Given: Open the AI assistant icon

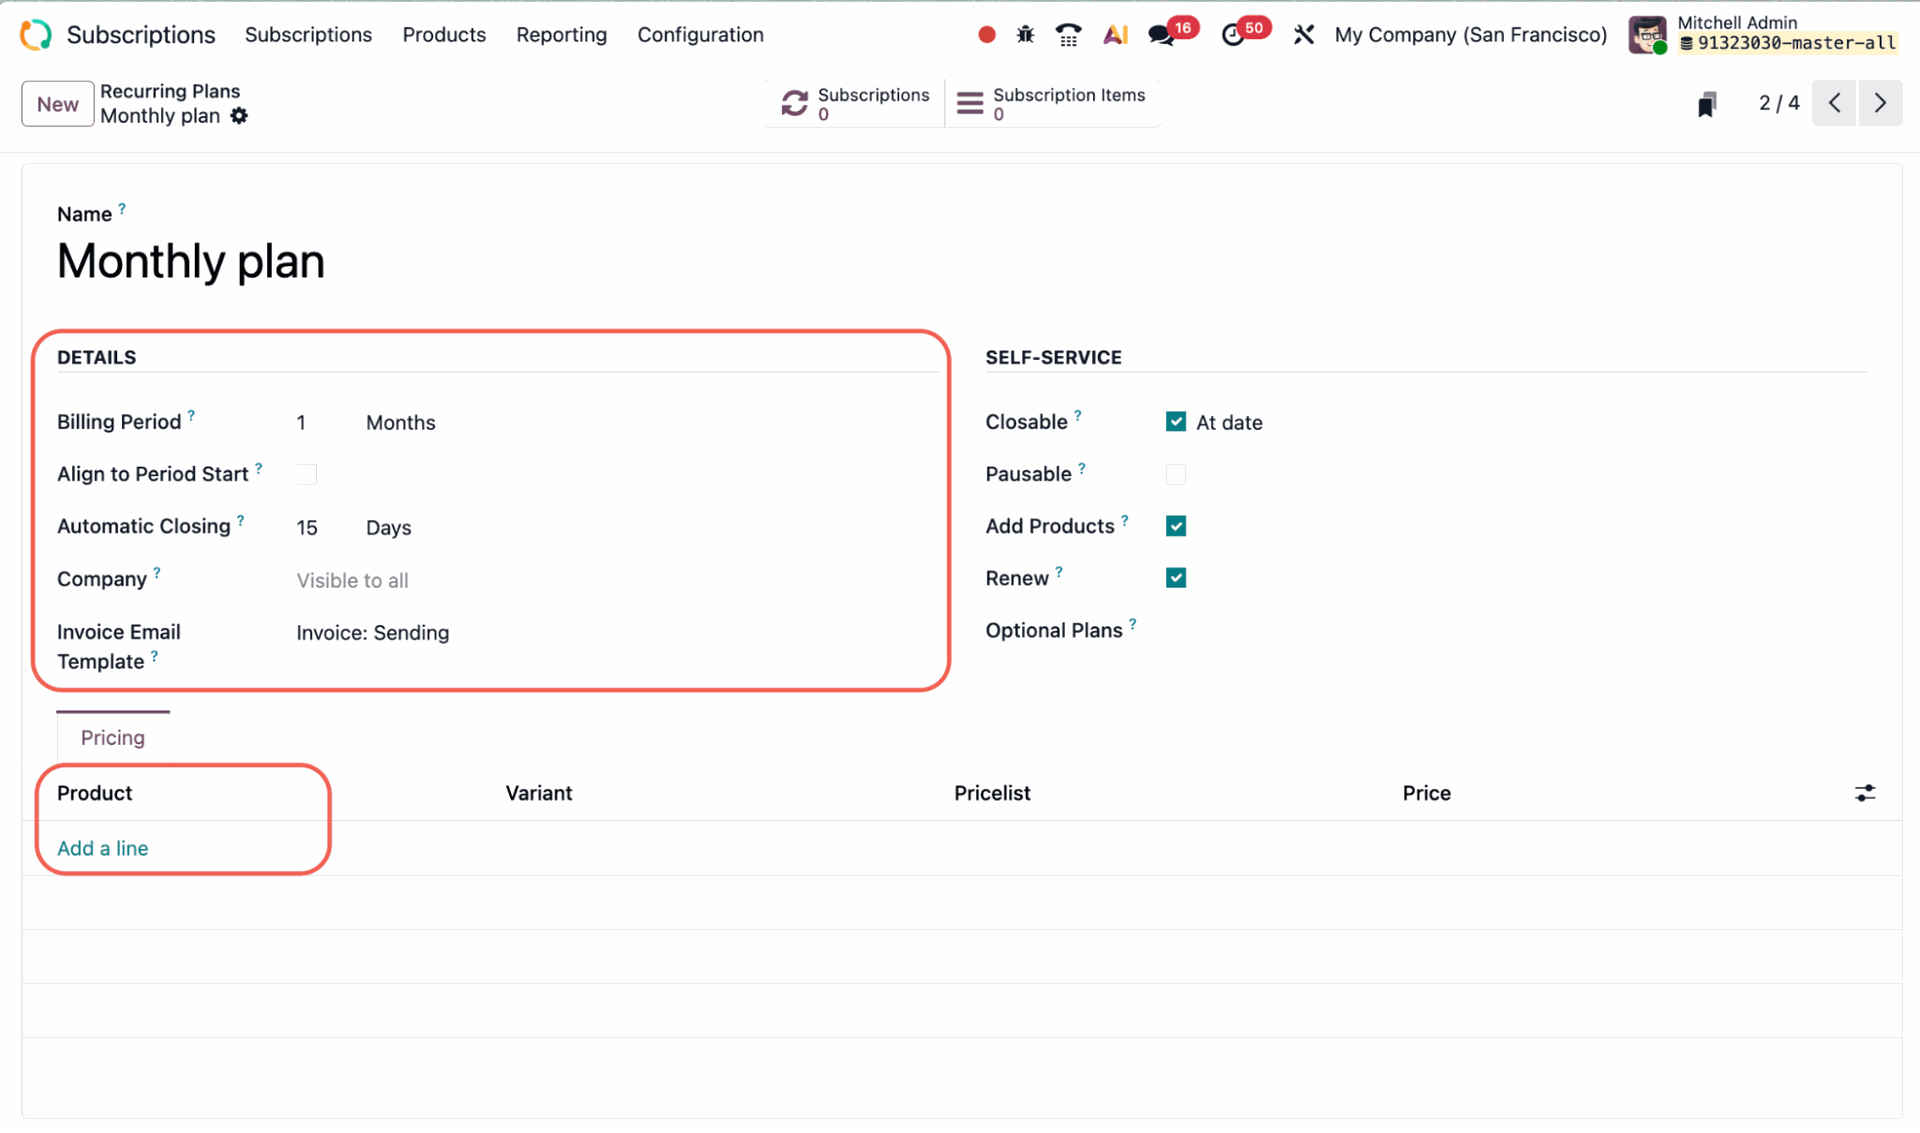Looking at the screenshot, I should 1115,35.
